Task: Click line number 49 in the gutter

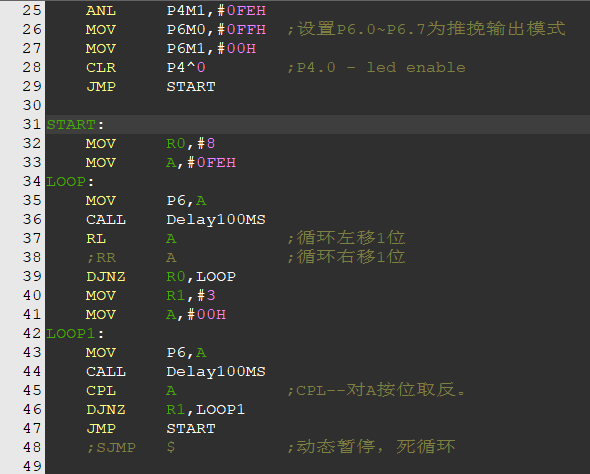Action: [x=32, y=466]
